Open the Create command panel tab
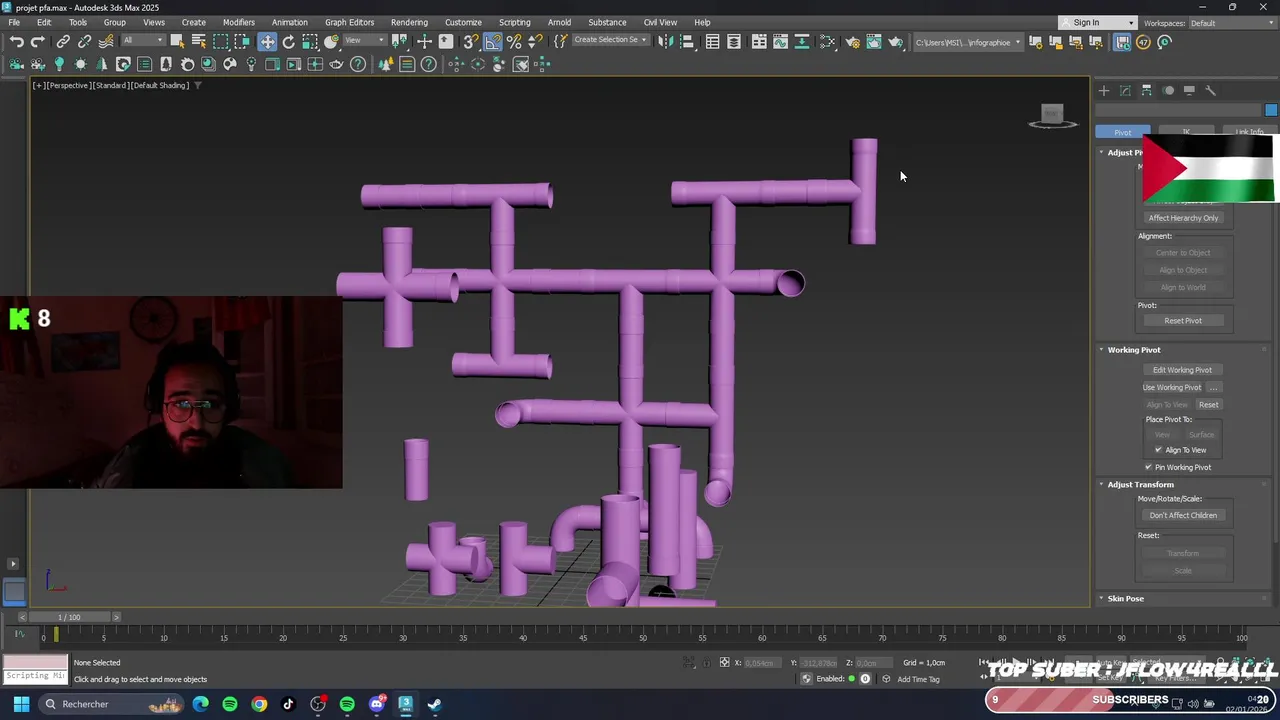Viewport: 1280px width, 720px height. (x=1104, y=91)
